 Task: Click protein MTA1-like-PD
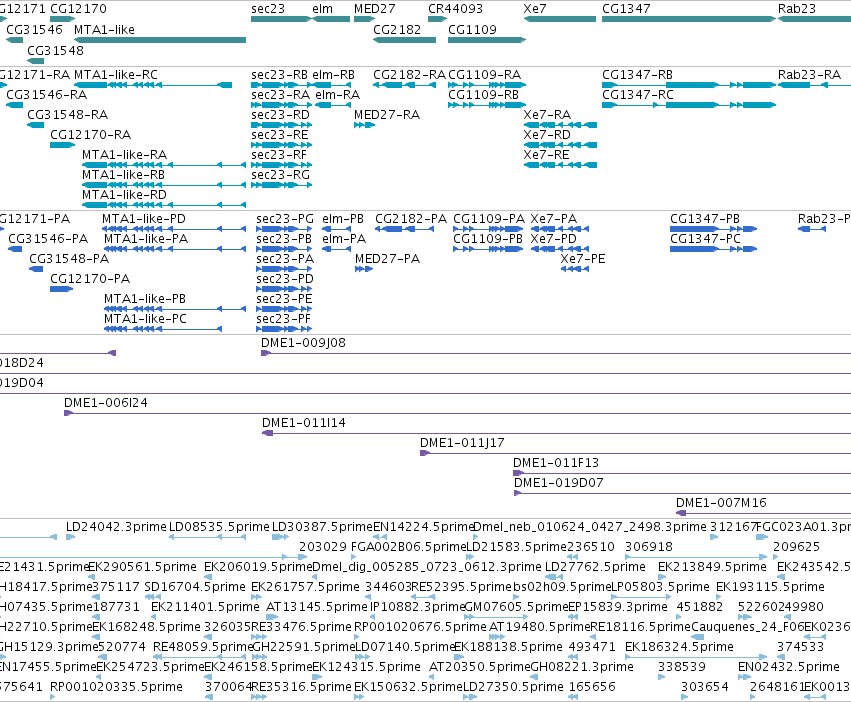[x=174, y=229]
